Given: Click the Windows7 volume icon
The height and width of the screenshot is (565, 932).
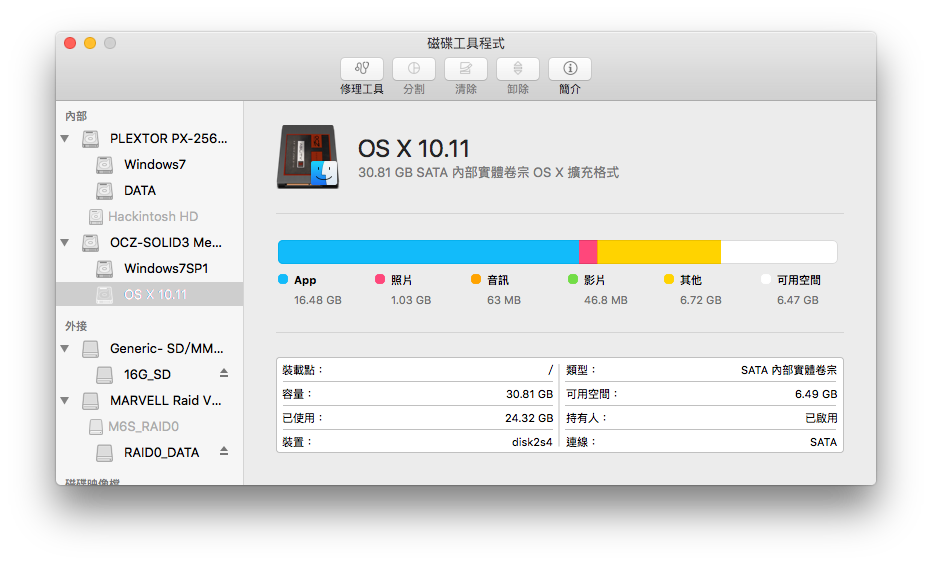Looking at the screenshot, I should pos(105,165).
